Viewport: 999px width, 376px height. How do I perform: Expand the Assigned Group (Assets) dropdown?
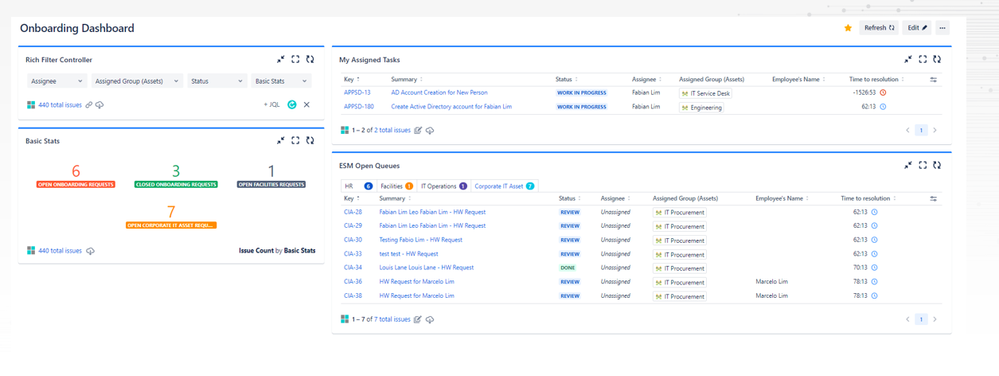click(137, 81)
